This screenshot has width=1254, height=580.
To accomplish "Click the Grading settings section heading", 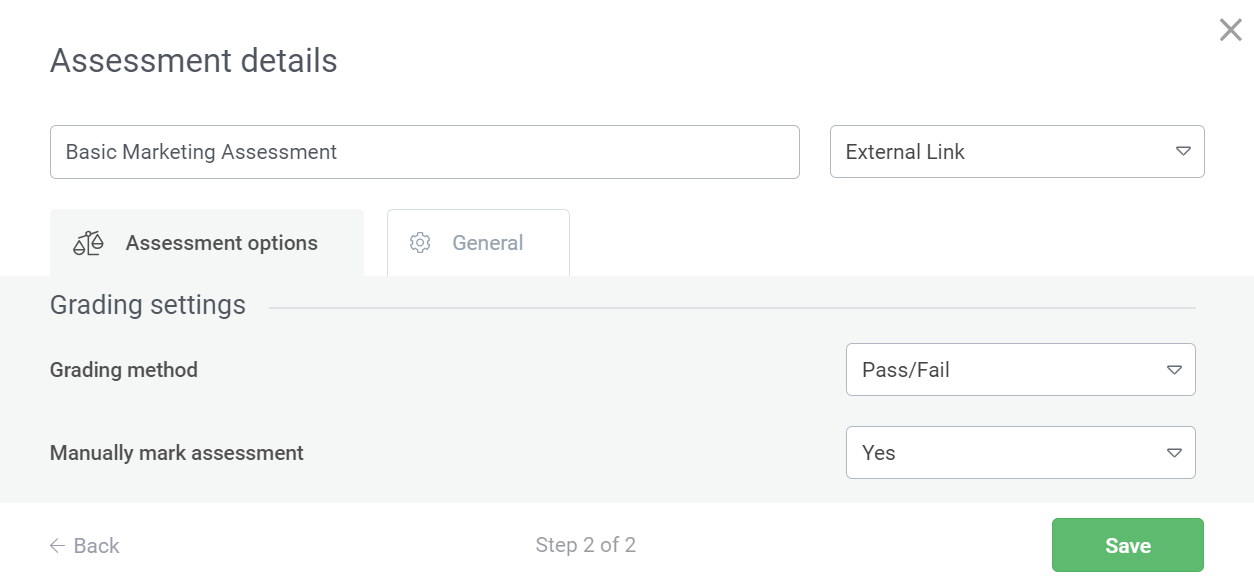I will click(x=148, y=305).
